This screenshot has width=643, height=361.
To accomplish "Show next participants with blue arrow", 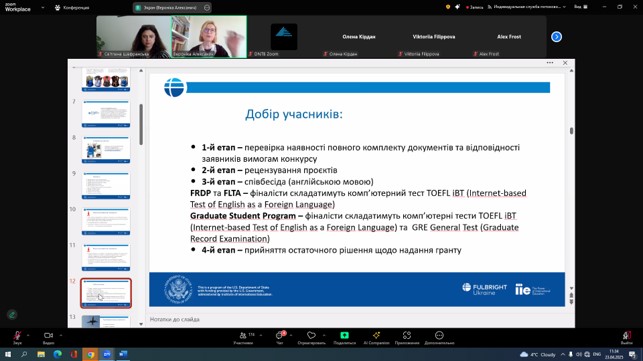I will tap(556, 37).
